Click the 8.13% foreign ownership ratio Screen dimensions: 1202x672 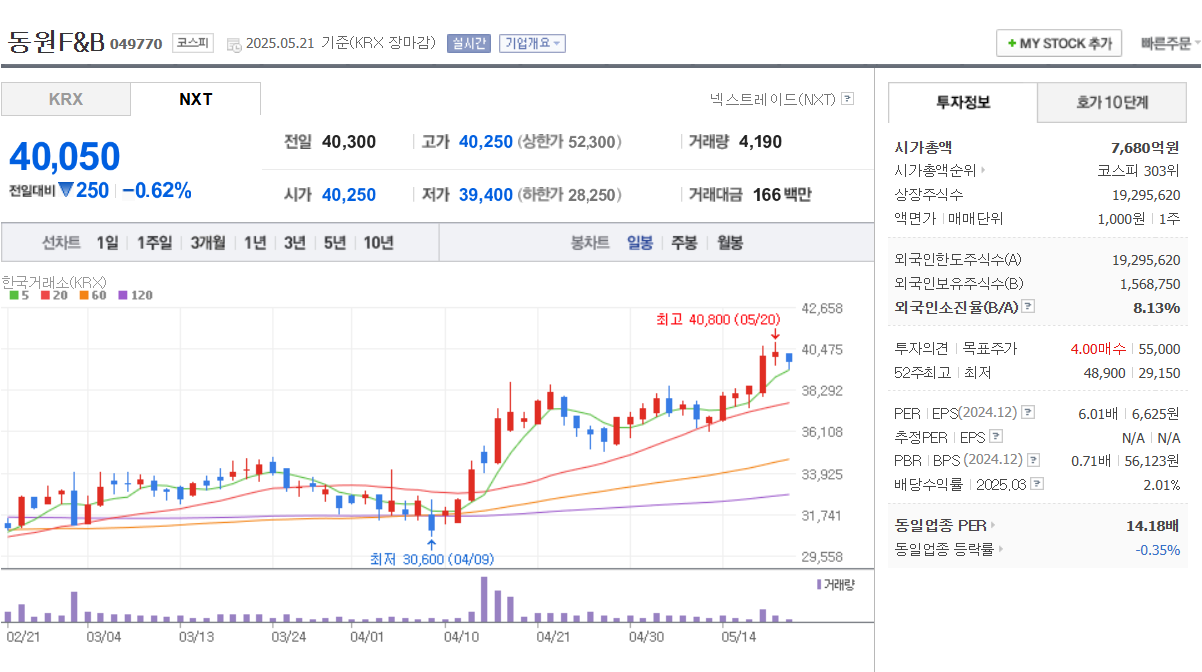pos(1157,307)
